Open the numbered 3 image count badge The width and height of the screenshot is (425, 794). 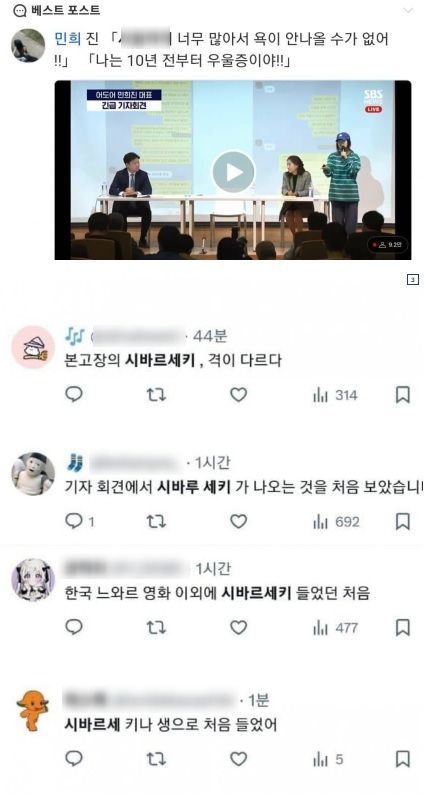click(413, 279)
